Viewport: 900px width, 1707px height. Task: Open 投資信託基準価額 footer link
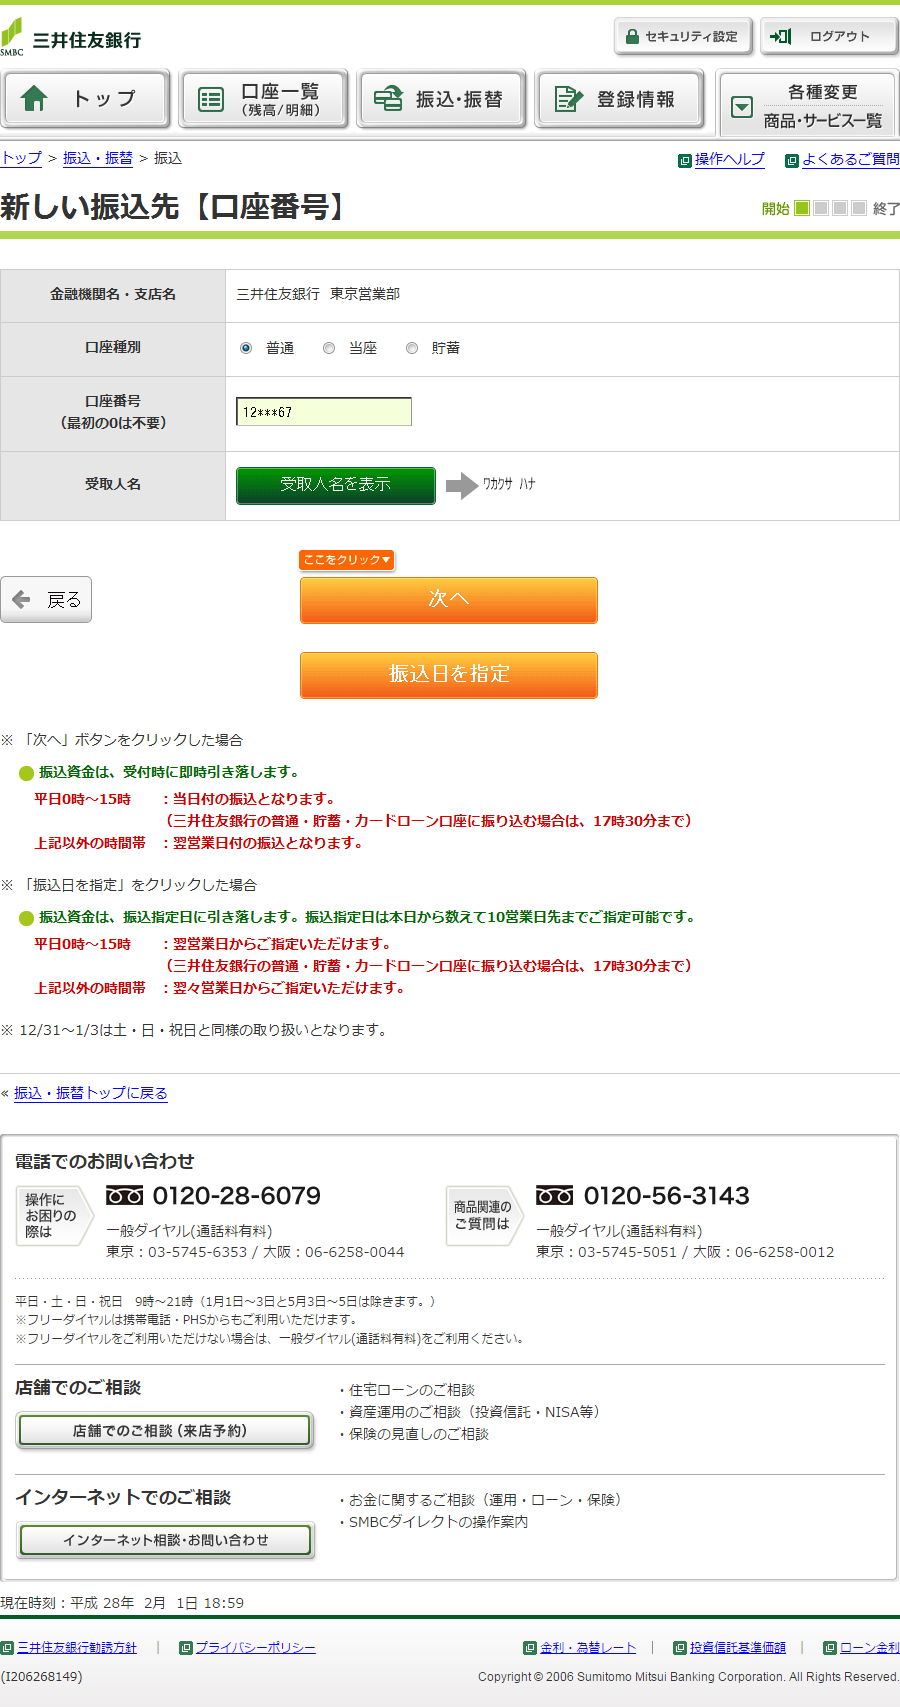(738, 1648)
